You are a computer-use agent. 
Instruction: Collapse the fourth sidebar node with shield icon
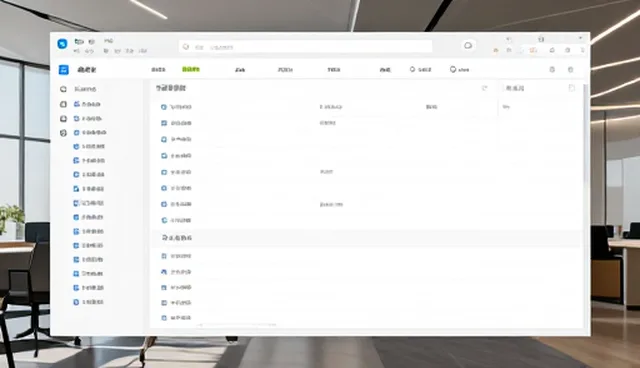63,133
